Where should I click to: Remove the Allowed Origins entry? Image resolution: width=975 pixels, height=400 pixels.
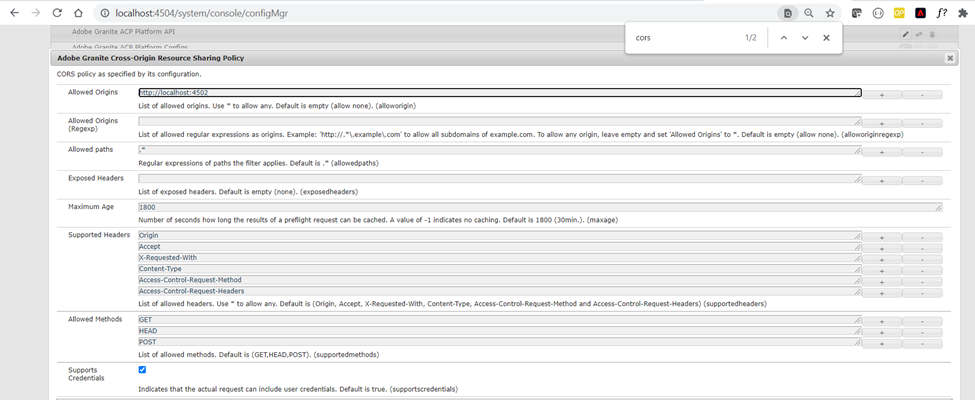tap(922, 95)
